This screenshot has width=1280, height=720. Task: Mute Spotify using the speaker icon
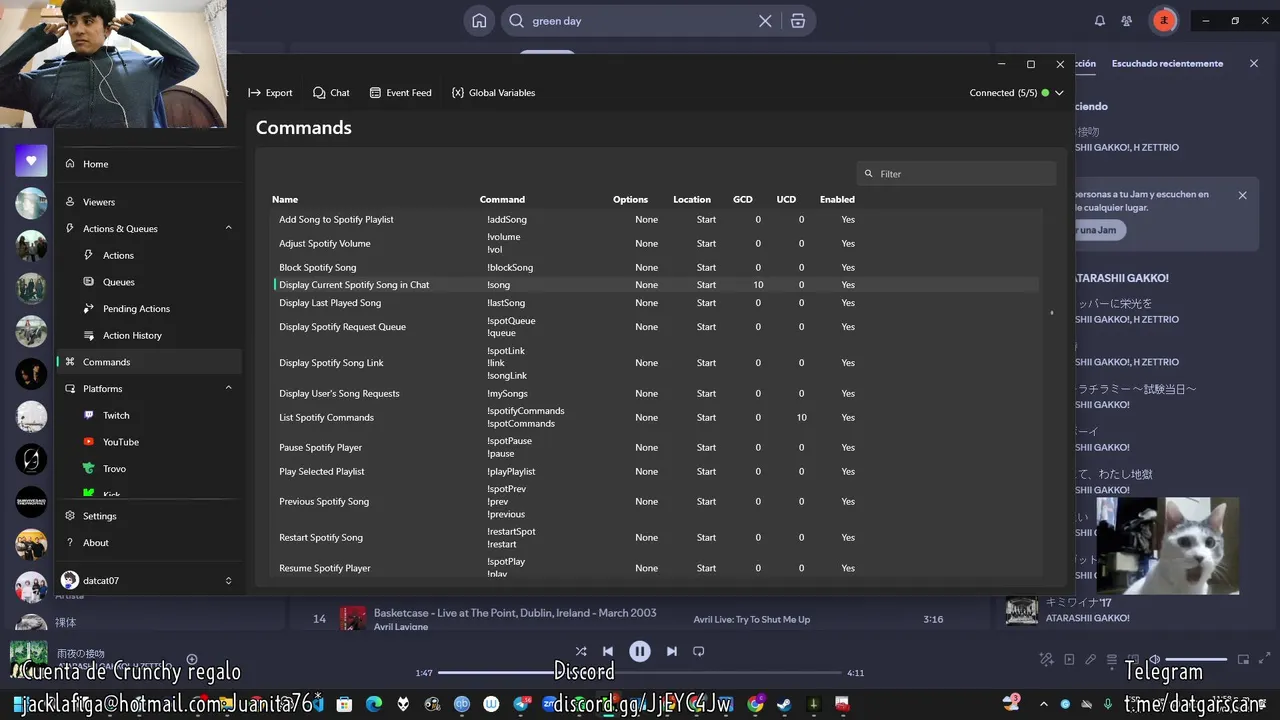pyautogui.click(x=1154, y=659)
